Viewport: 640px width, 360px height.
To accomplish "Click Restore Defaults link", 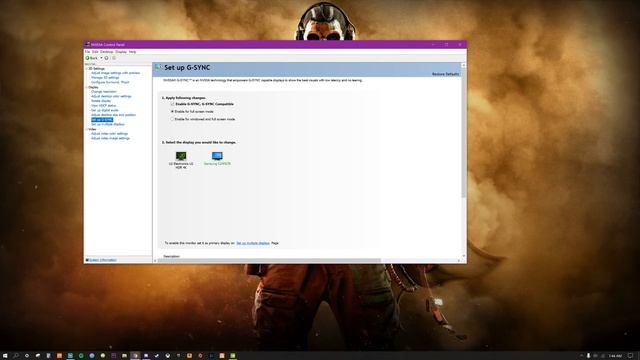I will pyautogui.click(x=445, y=74).
